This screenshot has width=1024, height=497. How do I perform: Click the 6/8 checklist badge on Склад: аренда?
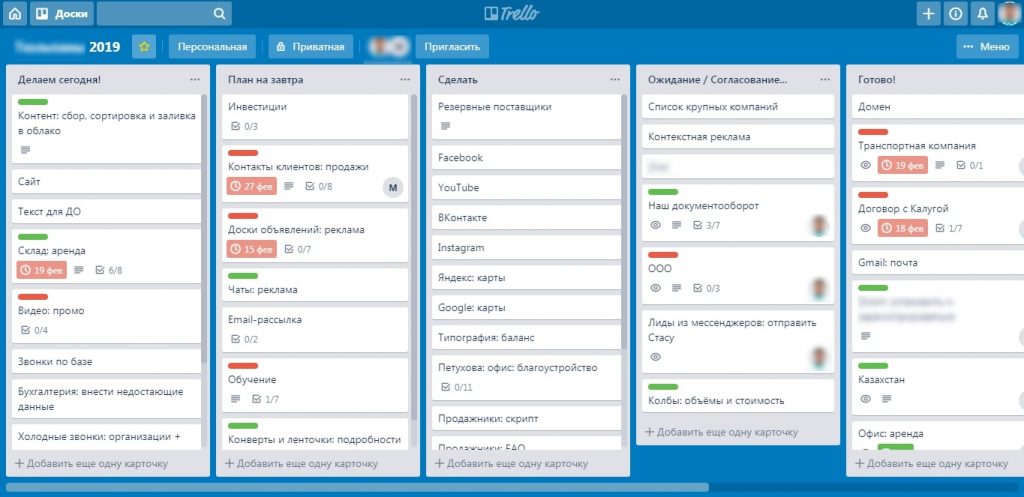click(x=108, y=270)
